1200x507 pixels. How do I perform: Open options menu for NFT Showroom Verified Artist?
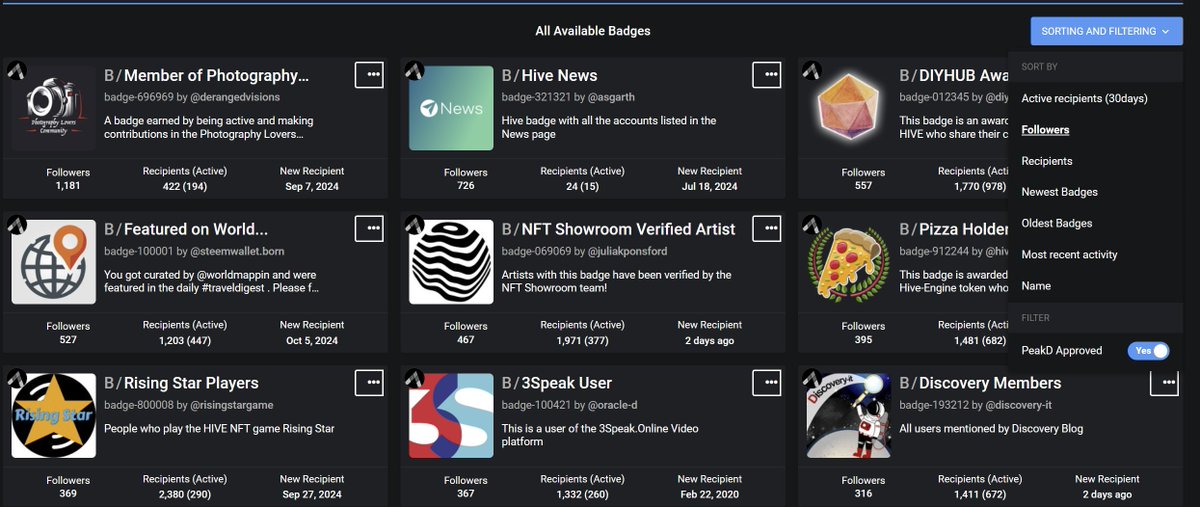click(766, 229)
